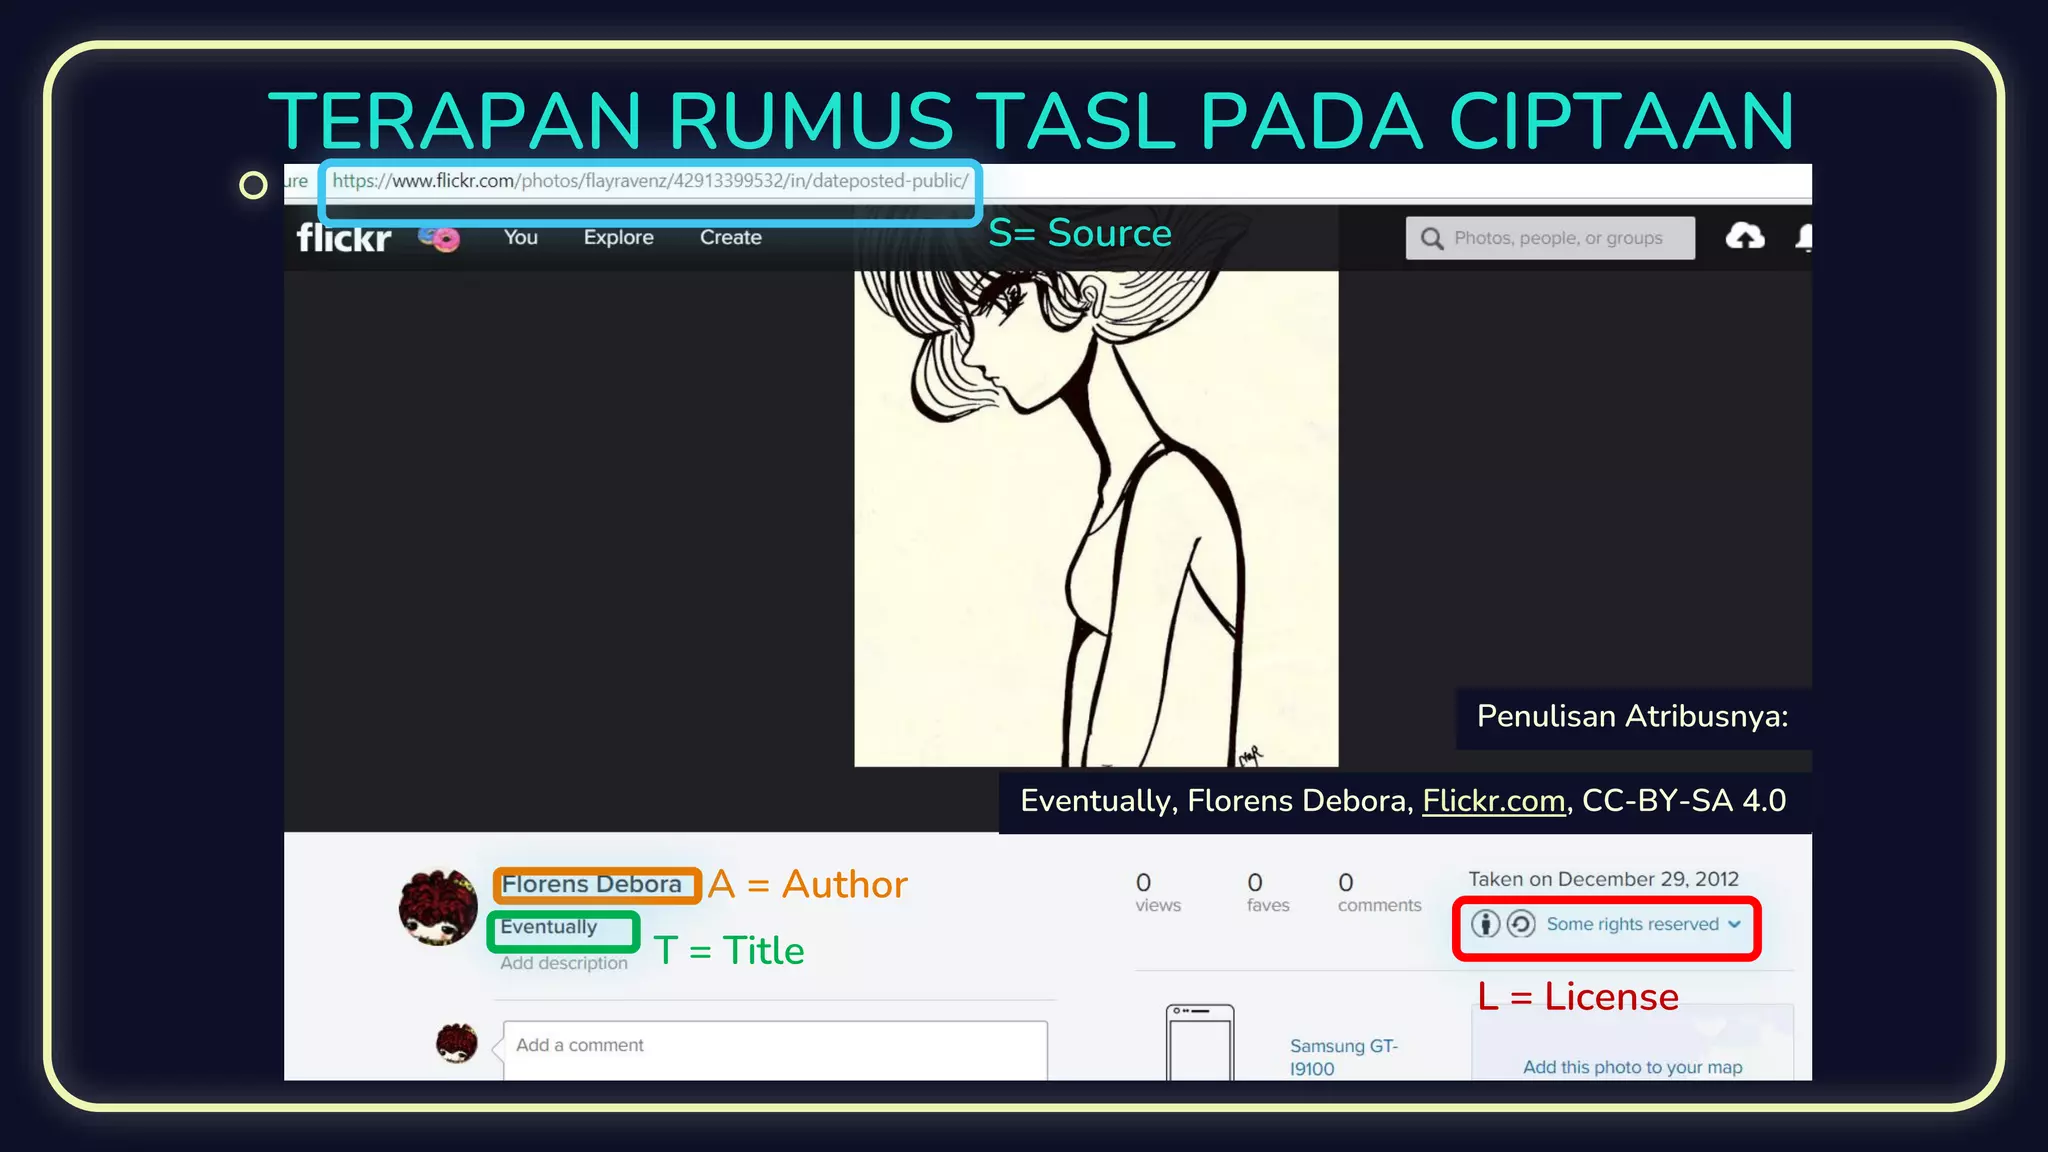
Task: Click the Flickr logo
Action: click(343, 237)
